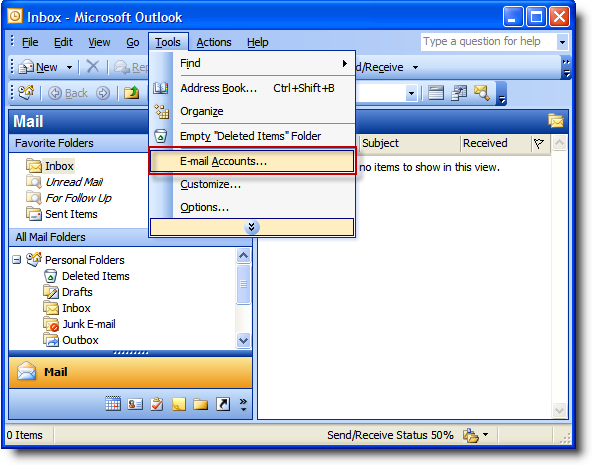
Task: Click the folder list scroll down arrow
Action: click(x=244, y=341)
